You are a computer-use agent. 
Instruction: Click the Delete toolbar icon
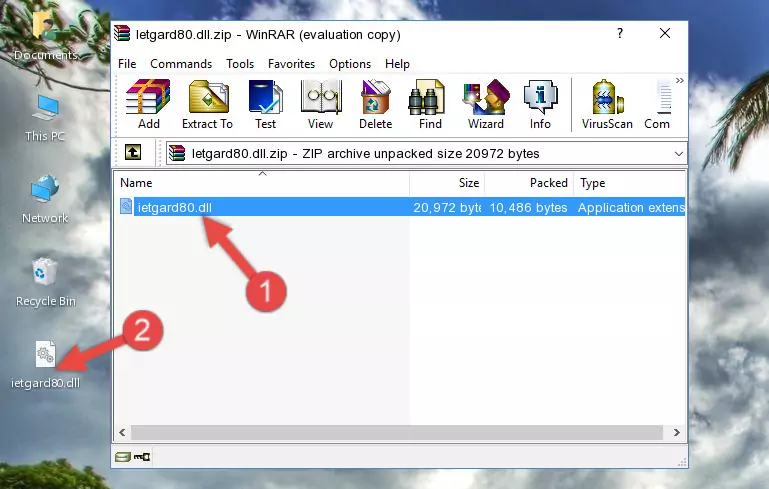375,104
